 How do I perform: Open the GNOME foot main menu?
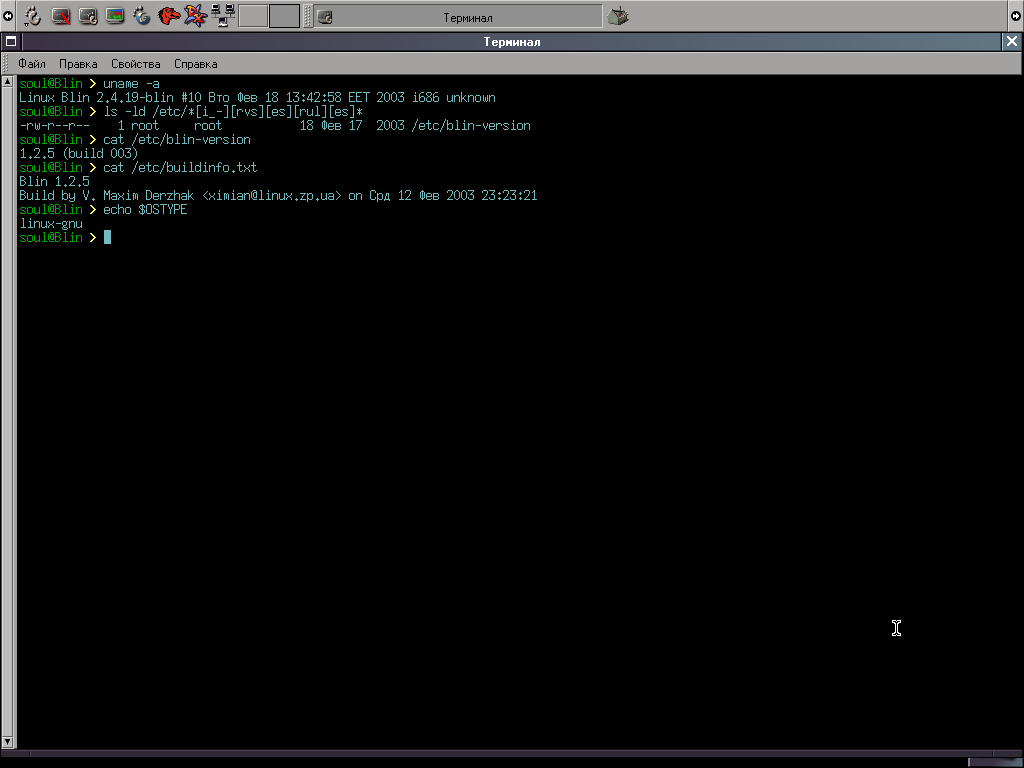(33, 16)
